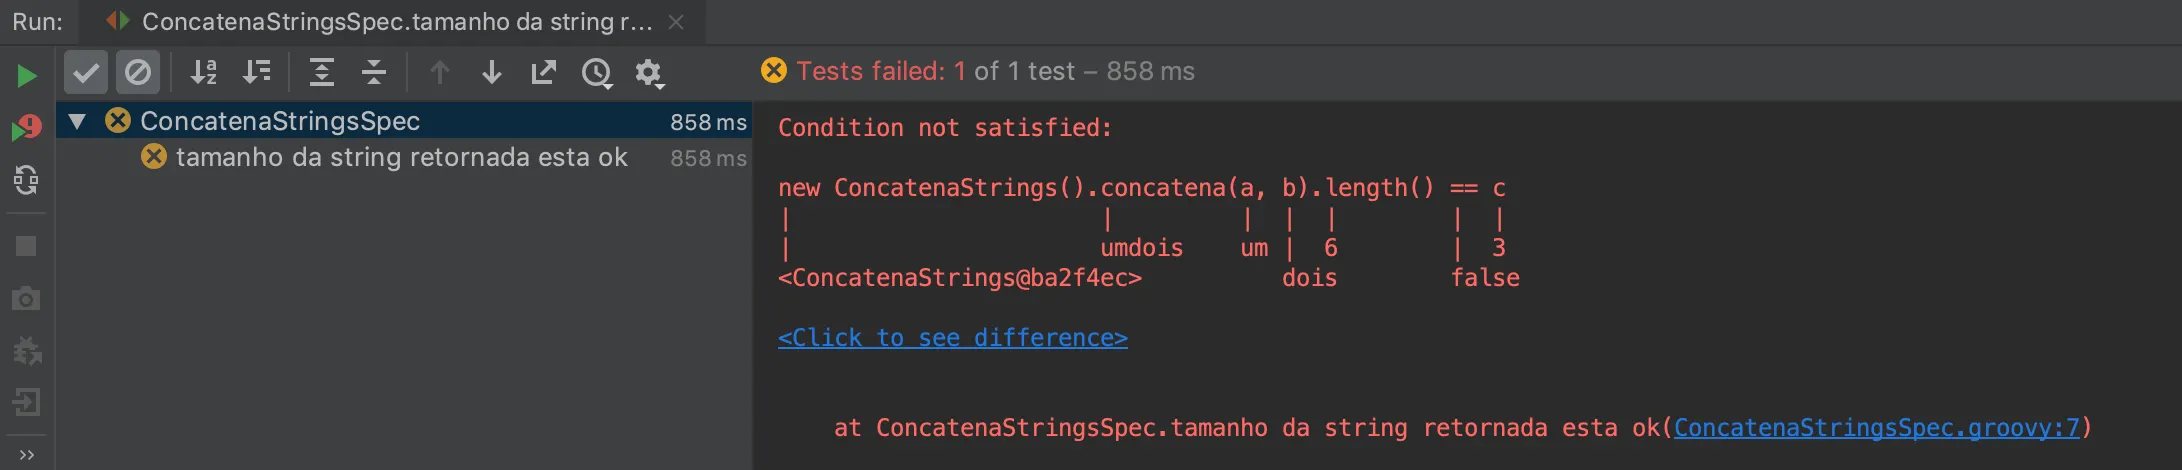Open test runner settings gear dropdown
This screenshot has height=470, width=2182.
coord(649,73)
